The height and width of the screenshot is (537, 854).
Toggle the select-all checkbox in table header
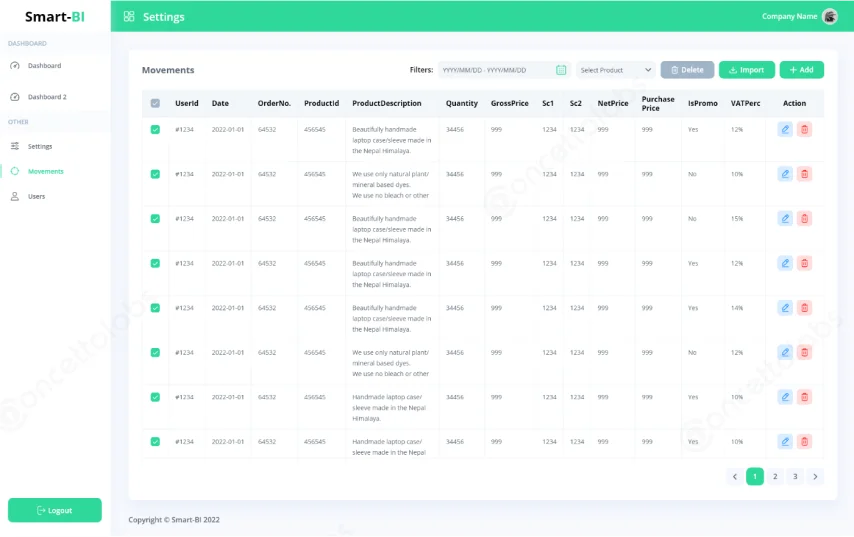[x=155, y=103]
